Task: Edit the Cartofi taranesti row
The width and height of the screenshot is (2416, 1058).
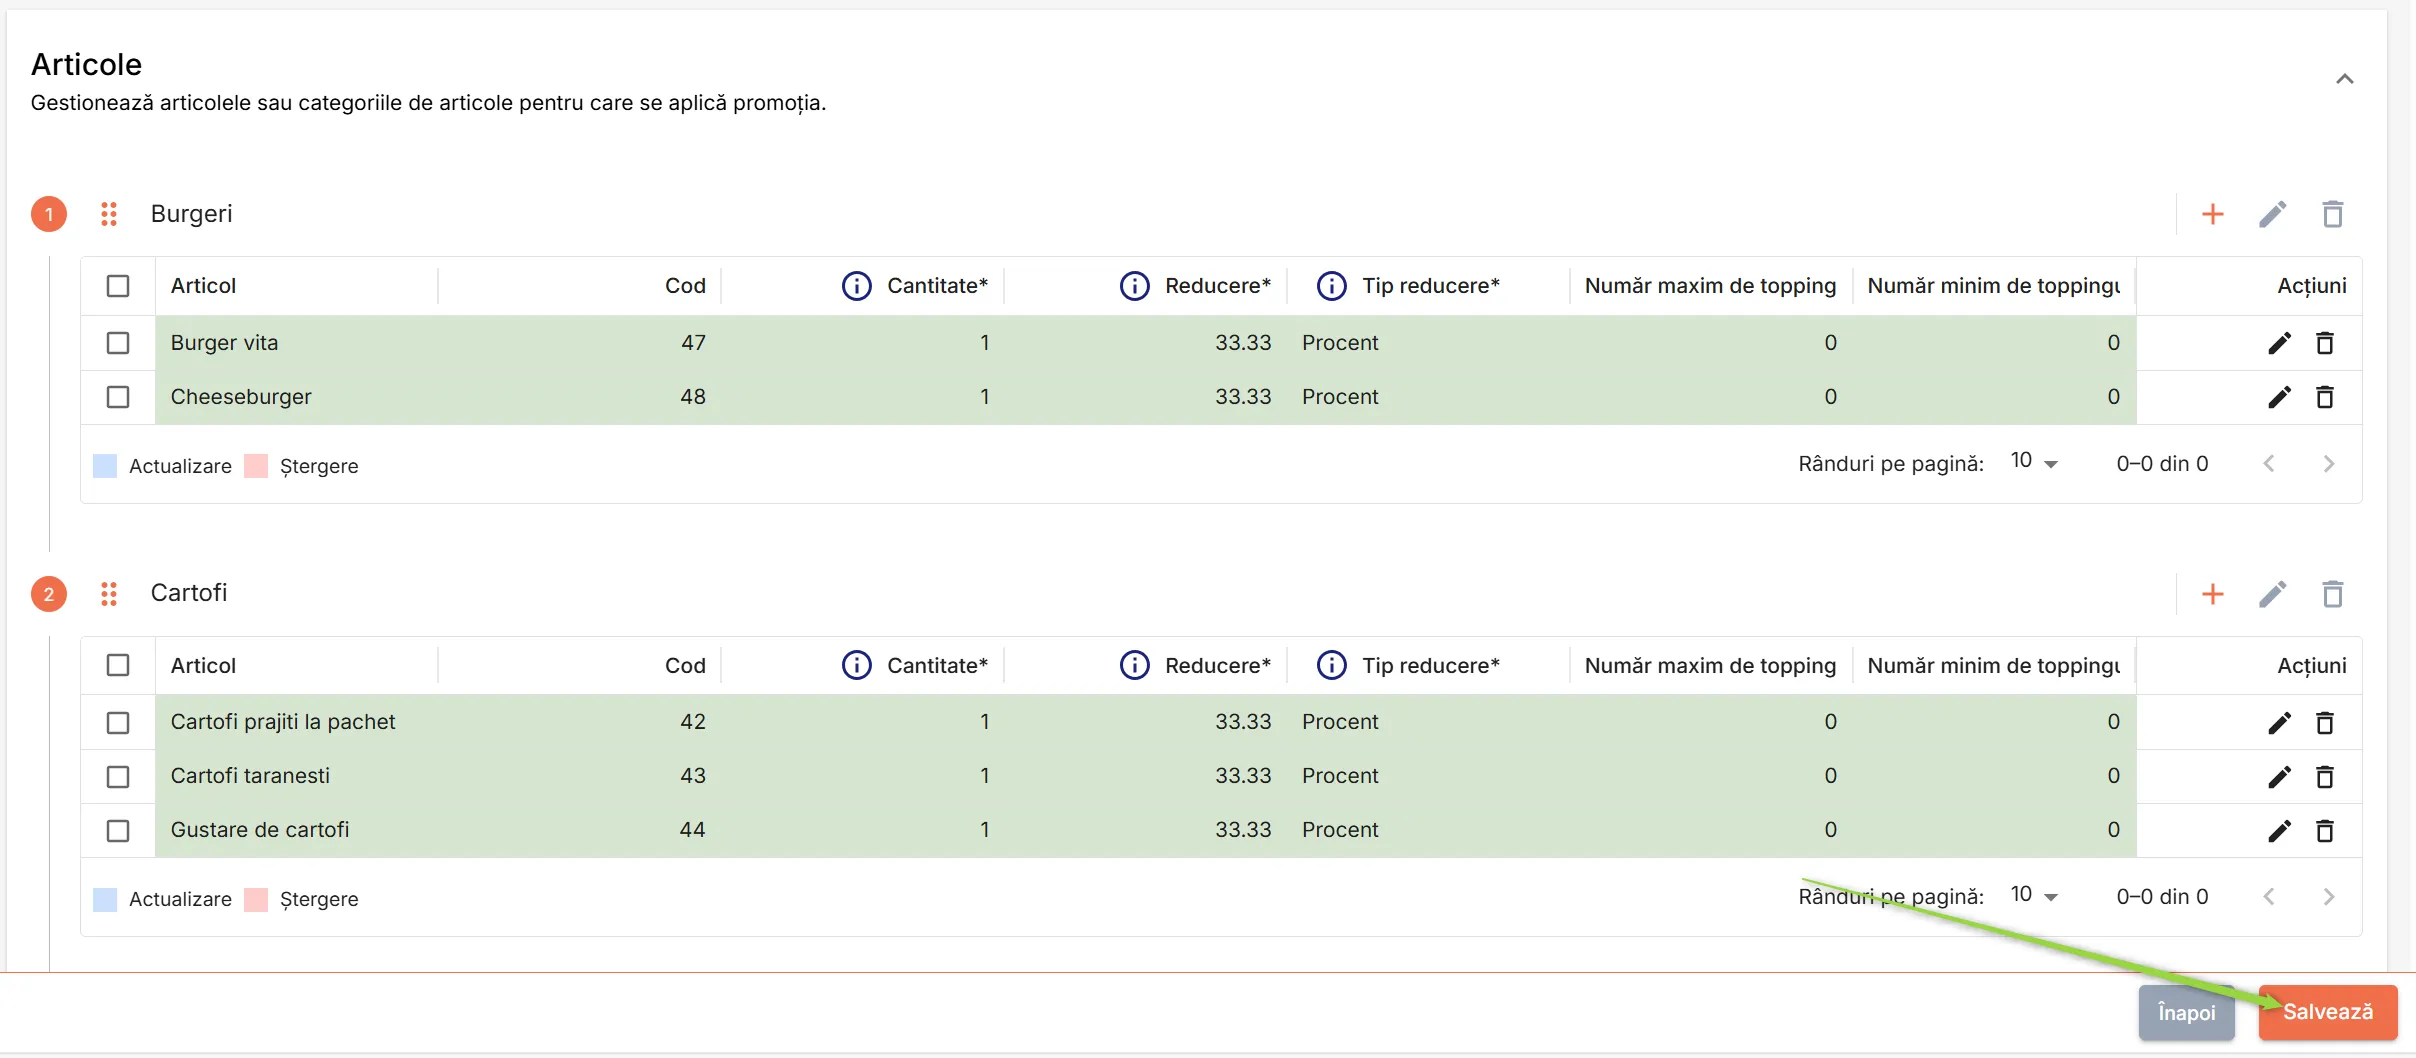Action: tap(2279, 777)
